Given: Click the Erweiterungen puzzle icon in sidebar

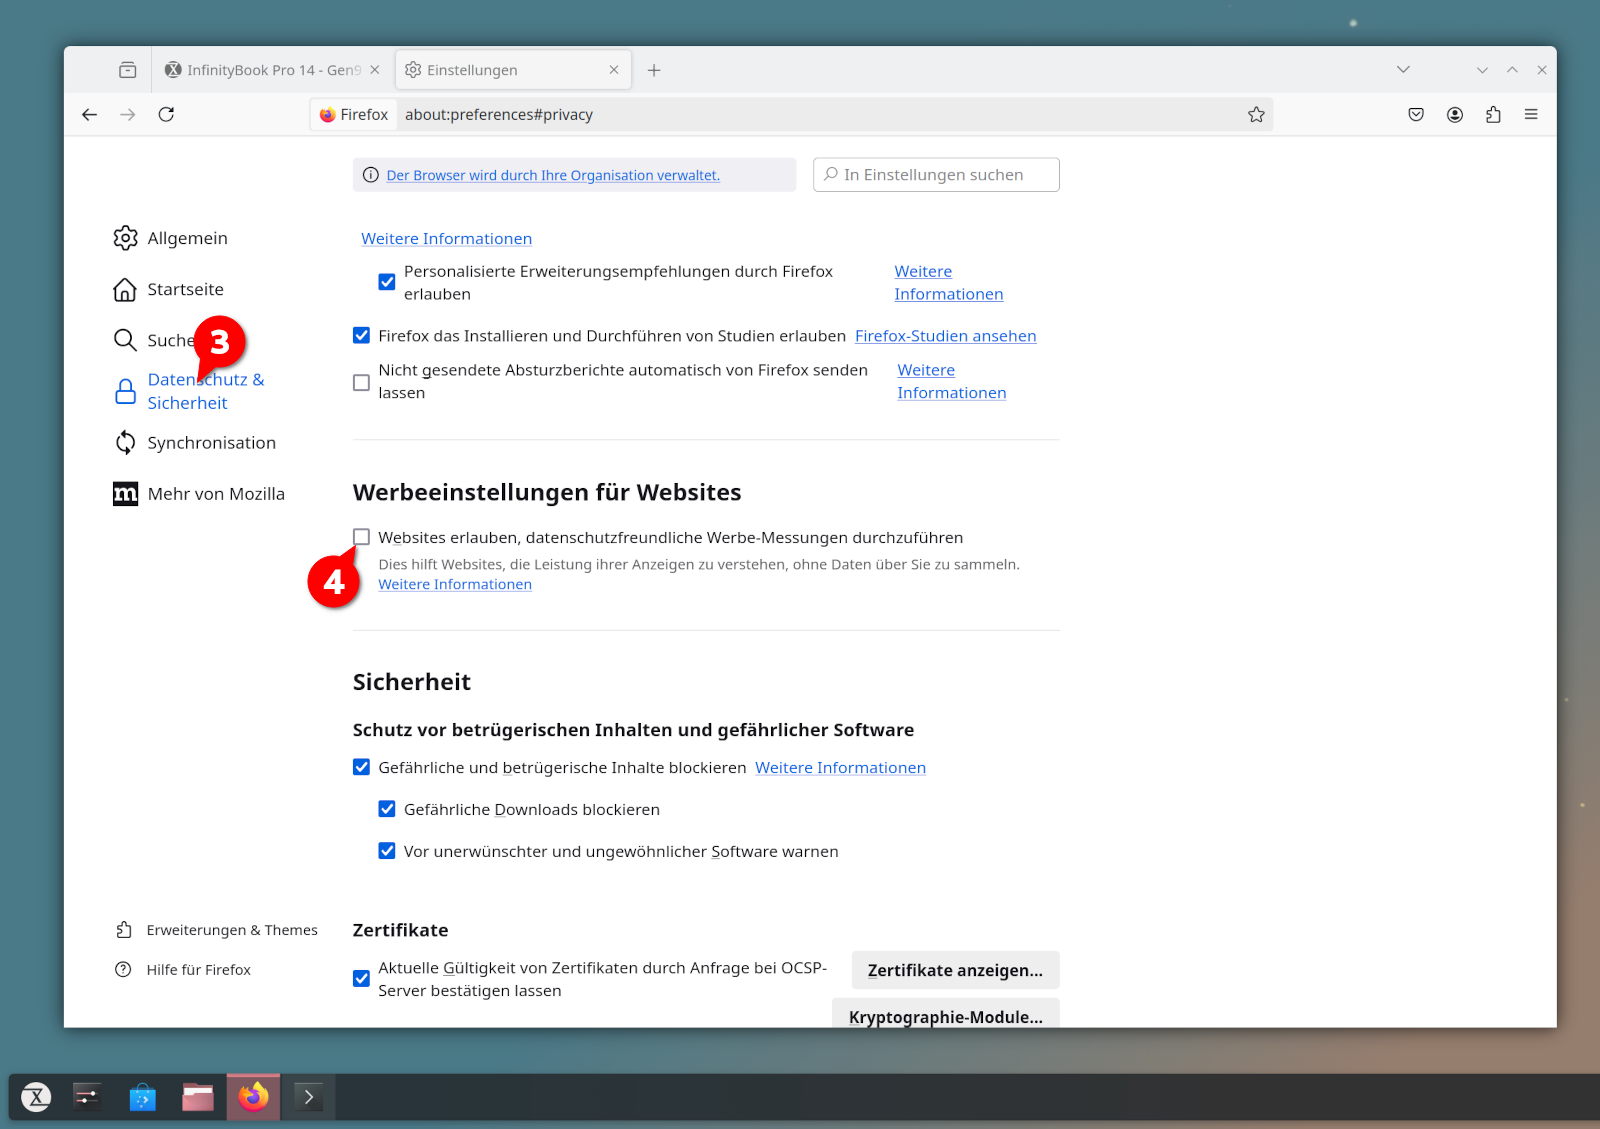Looking at the screenshot, I should [123, 930].
